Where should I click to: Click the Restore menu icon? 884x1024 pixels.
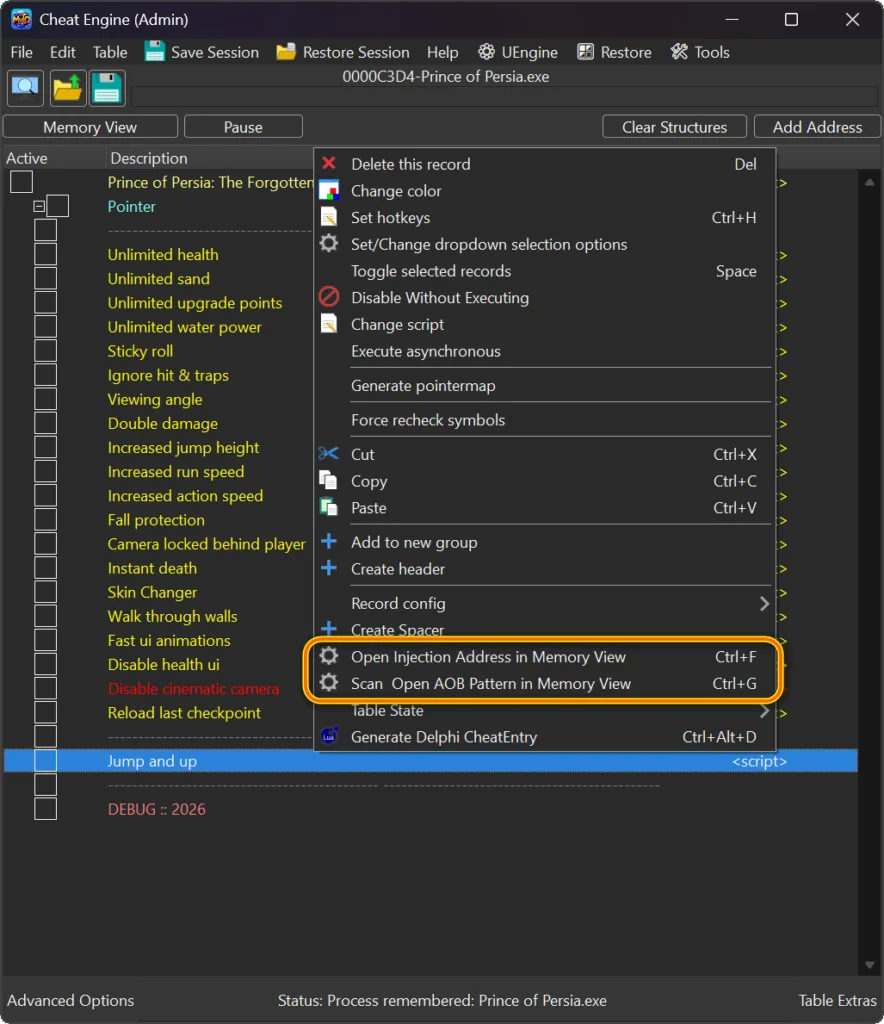coord(586,52)
